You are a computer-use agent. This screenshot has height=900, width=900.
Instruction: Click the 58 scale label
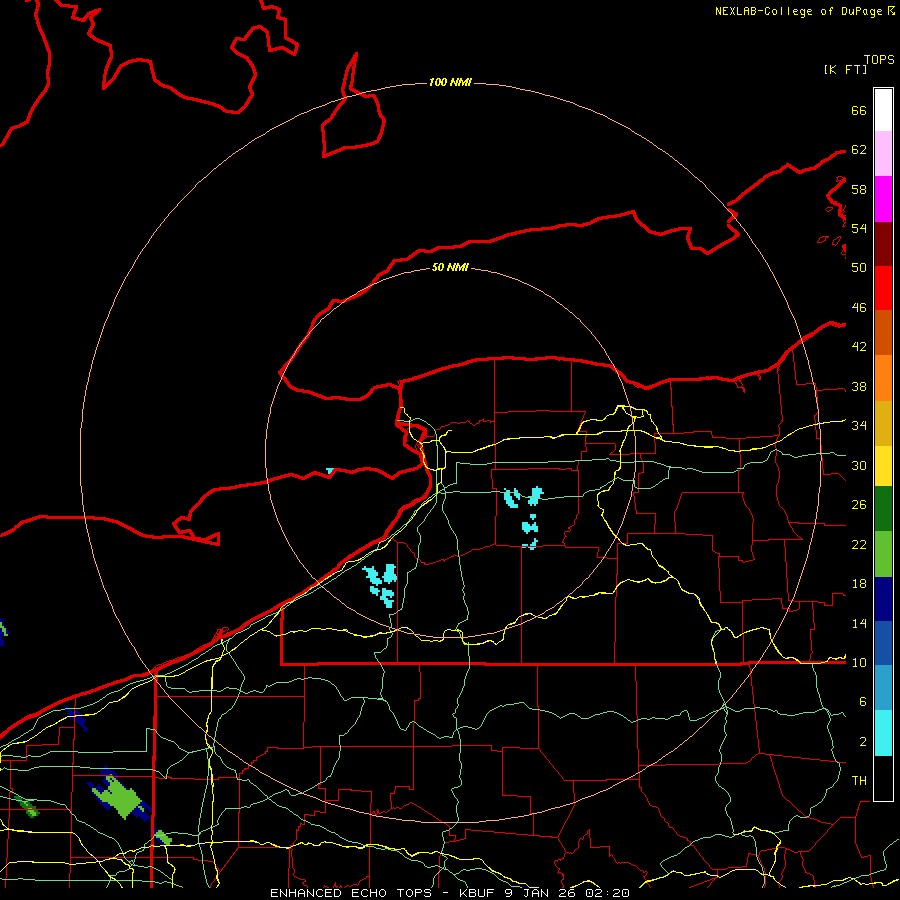pos(859,189)
